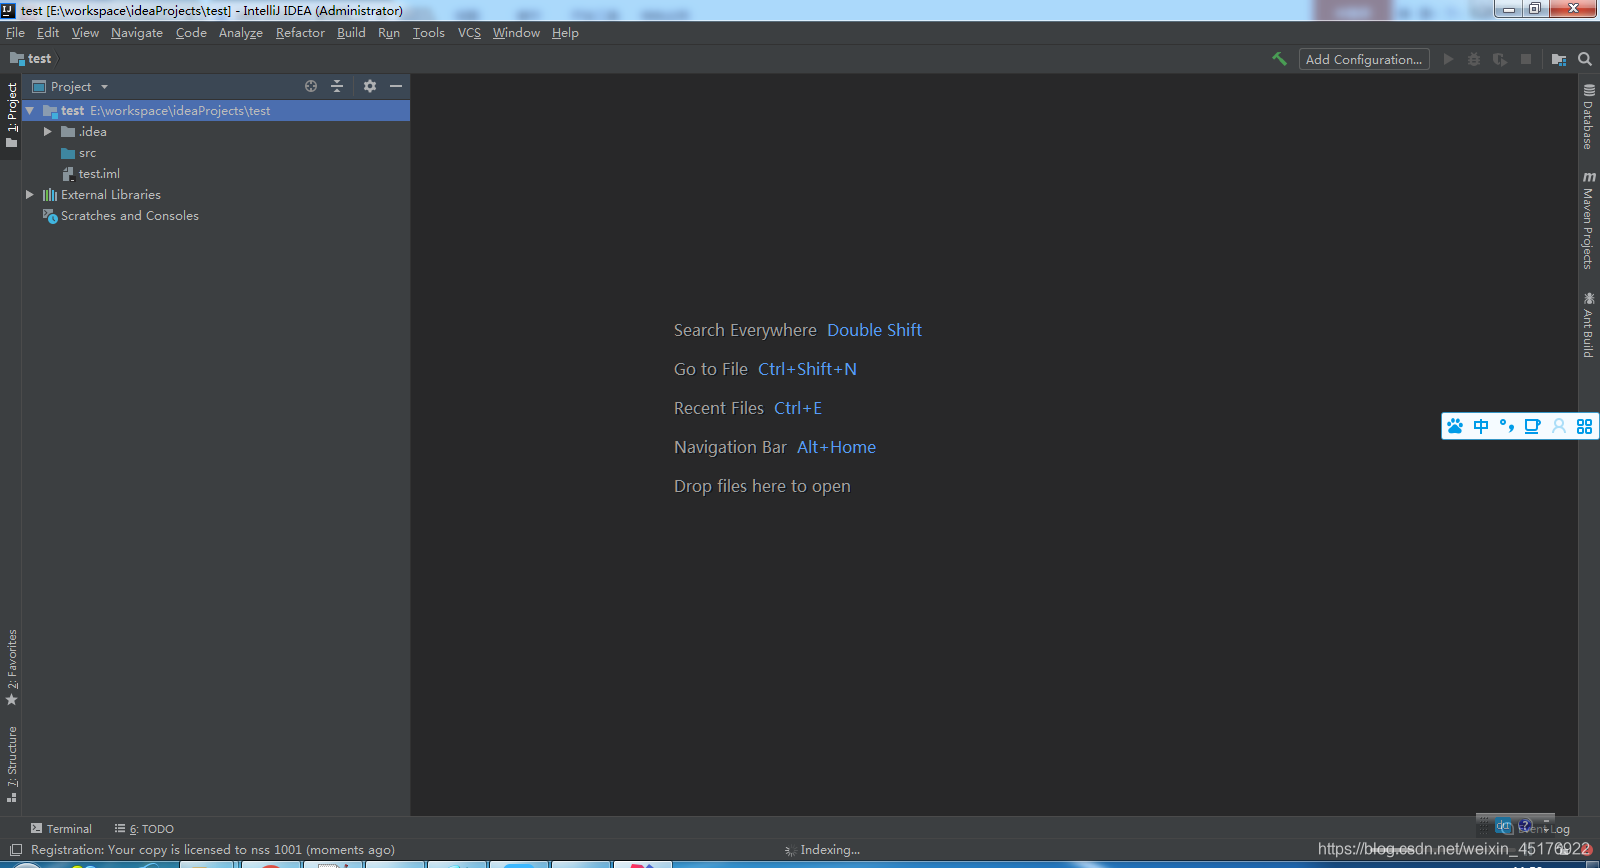Click the Run with Coverage icon
The height and width of the screenshot is (868, 1600).
[1500, 59]
